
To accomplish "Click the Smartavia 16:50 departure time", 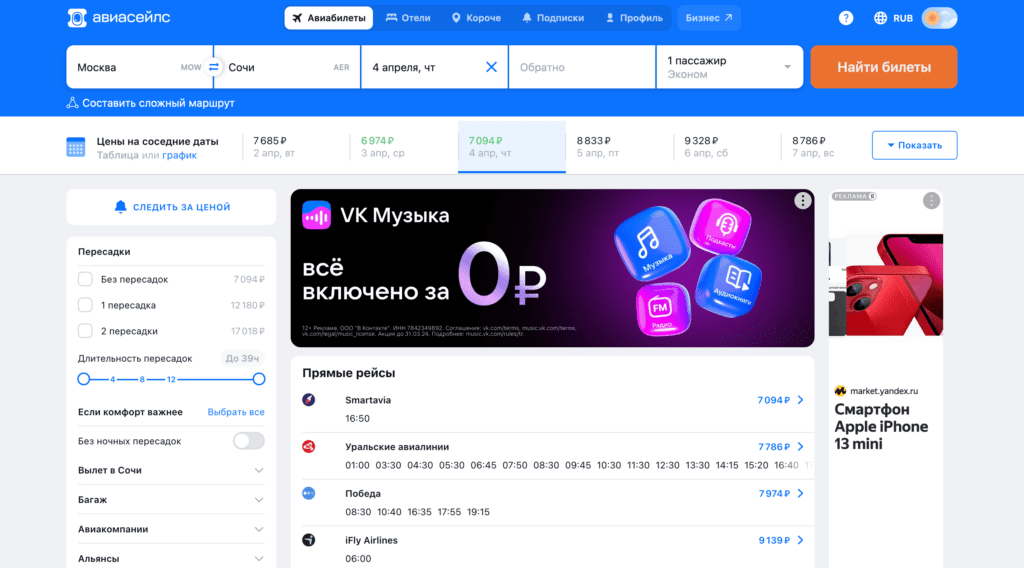I will [x=357, y=418].
